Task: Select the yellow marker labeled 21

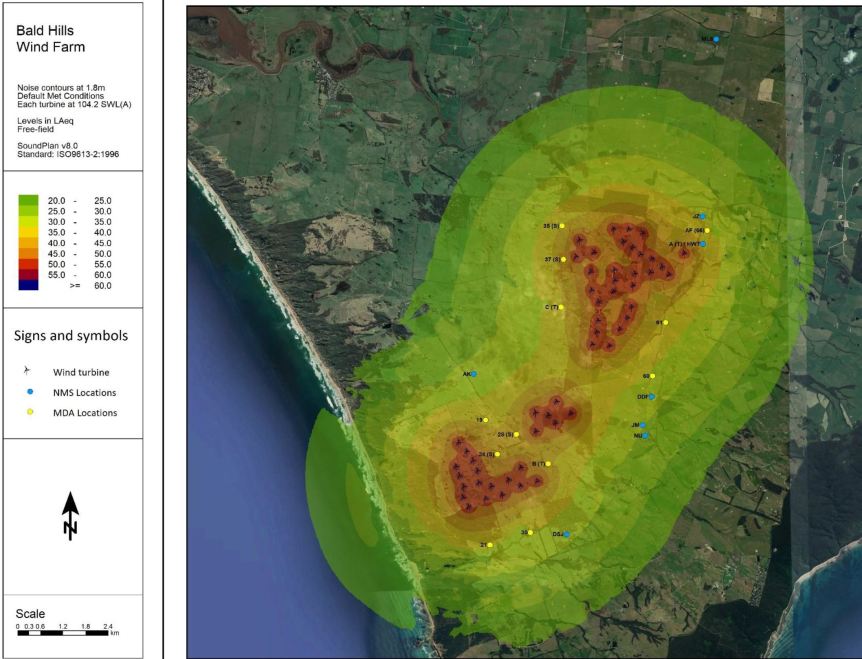Action: coord(490,545)
